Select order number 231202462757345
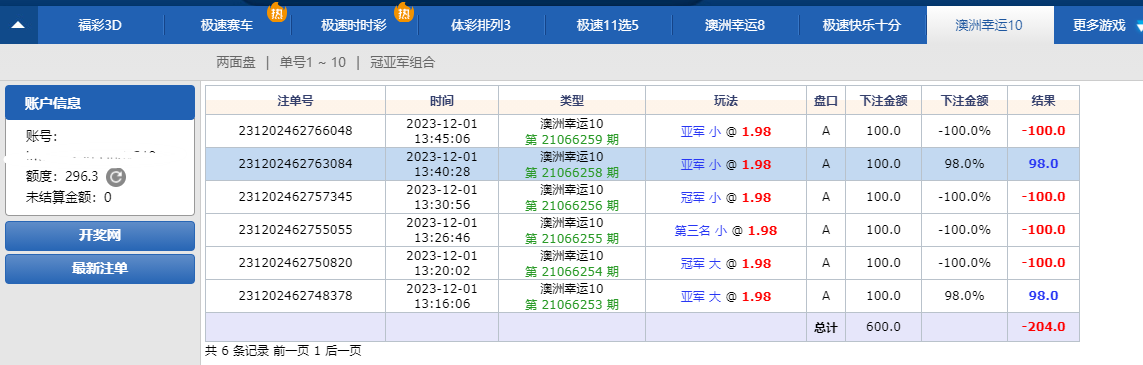 295,197
